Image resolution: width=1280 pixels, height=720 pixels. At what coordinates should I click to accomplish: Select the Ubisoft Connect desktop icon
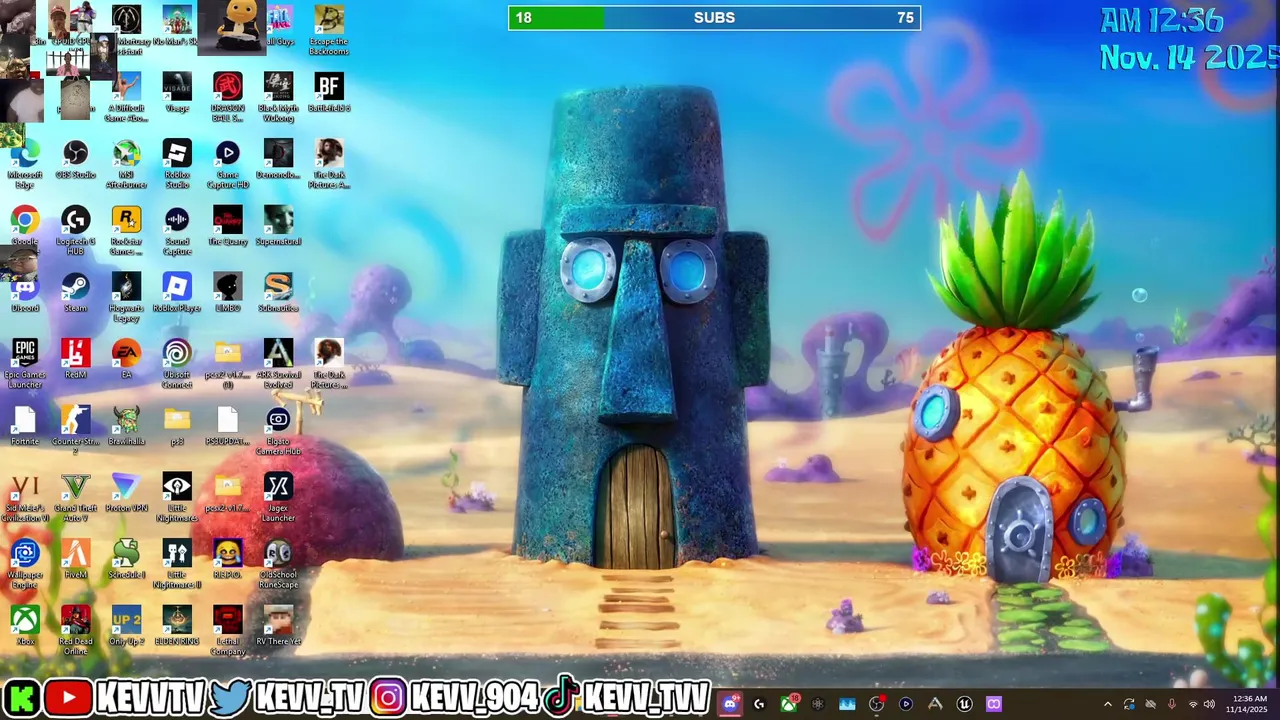(x=177, y=364)
